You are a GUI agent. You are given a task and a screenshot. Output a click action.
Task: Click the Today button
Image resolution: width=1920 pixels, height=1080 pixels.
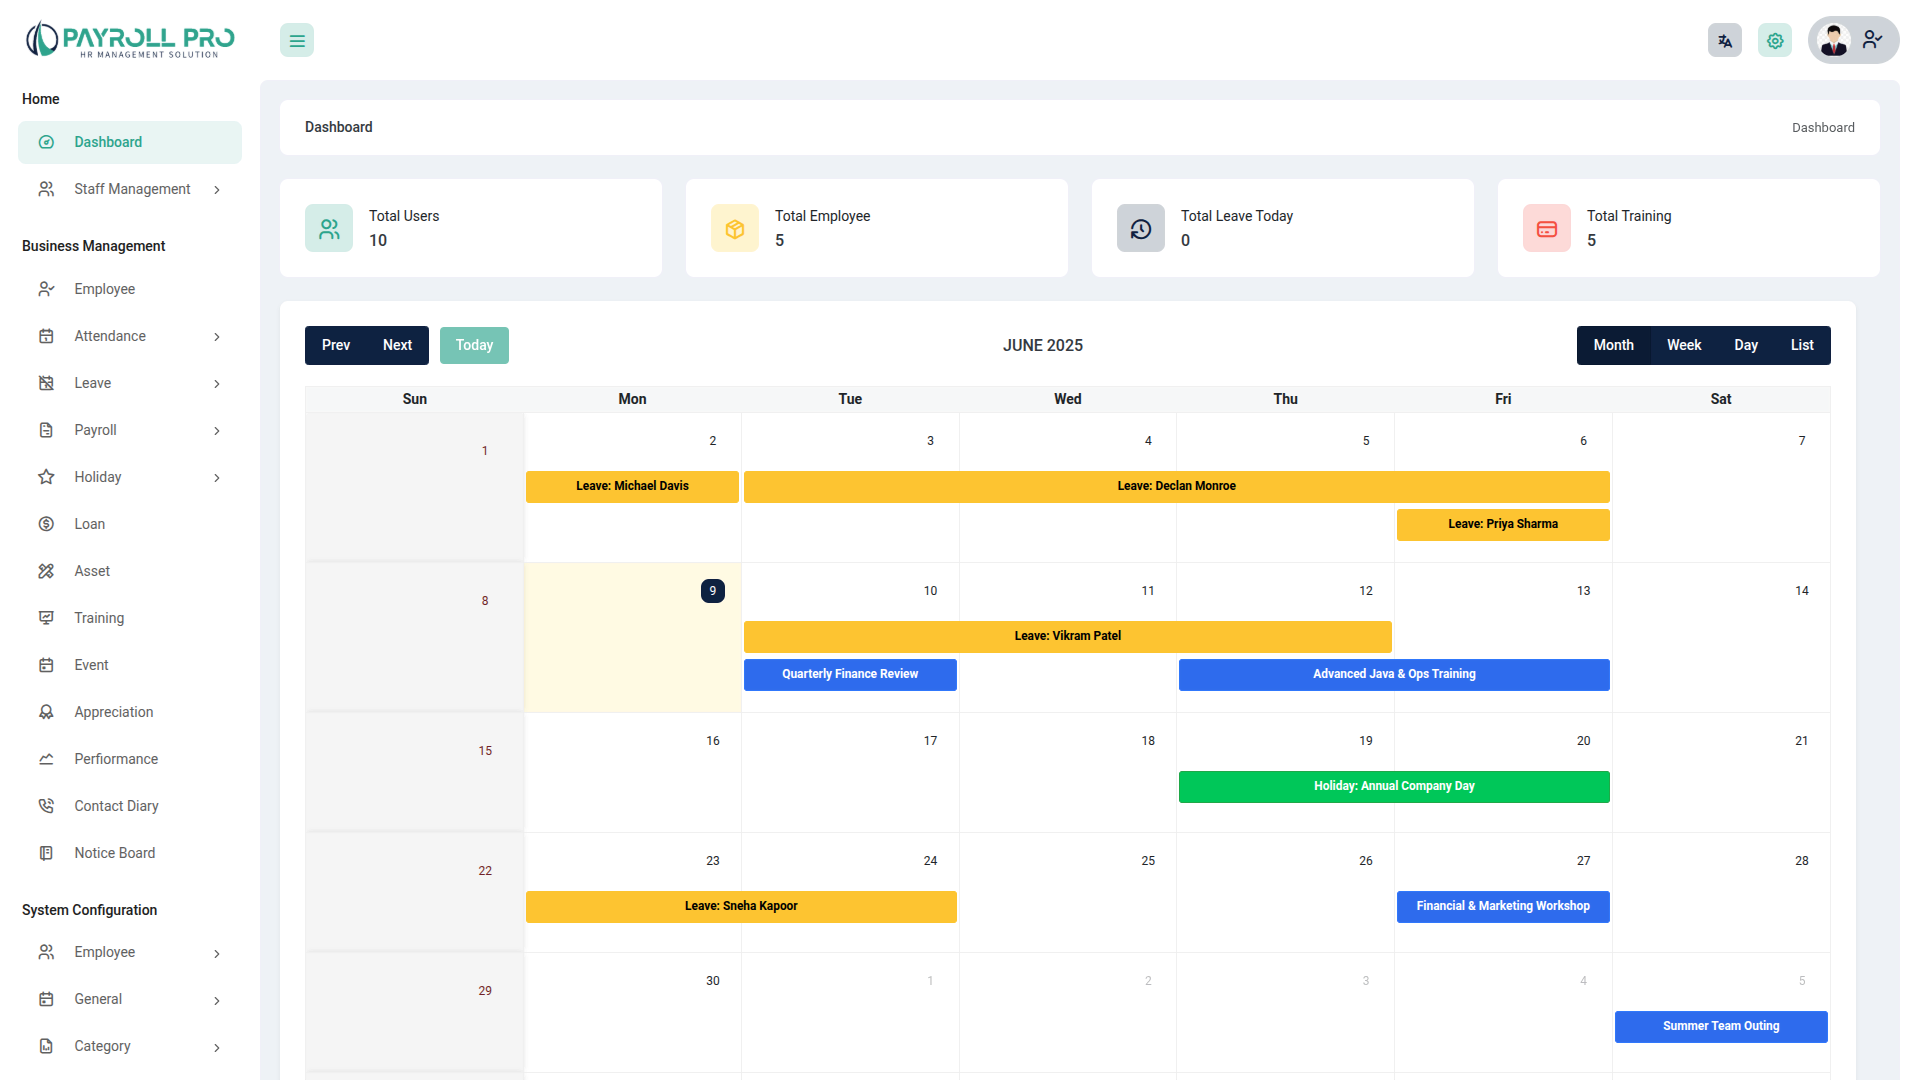click(474, 345)
